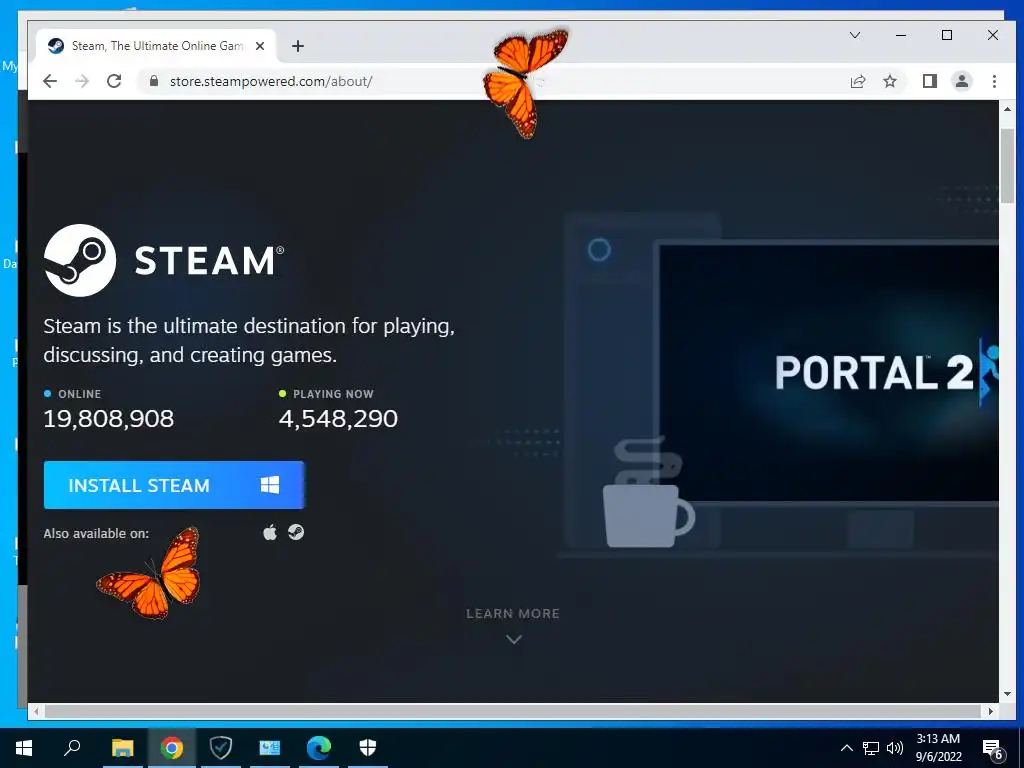The image size is (1024, 768).
Task: Launch Microsoft Edge from taskbar
Action: 319,748
